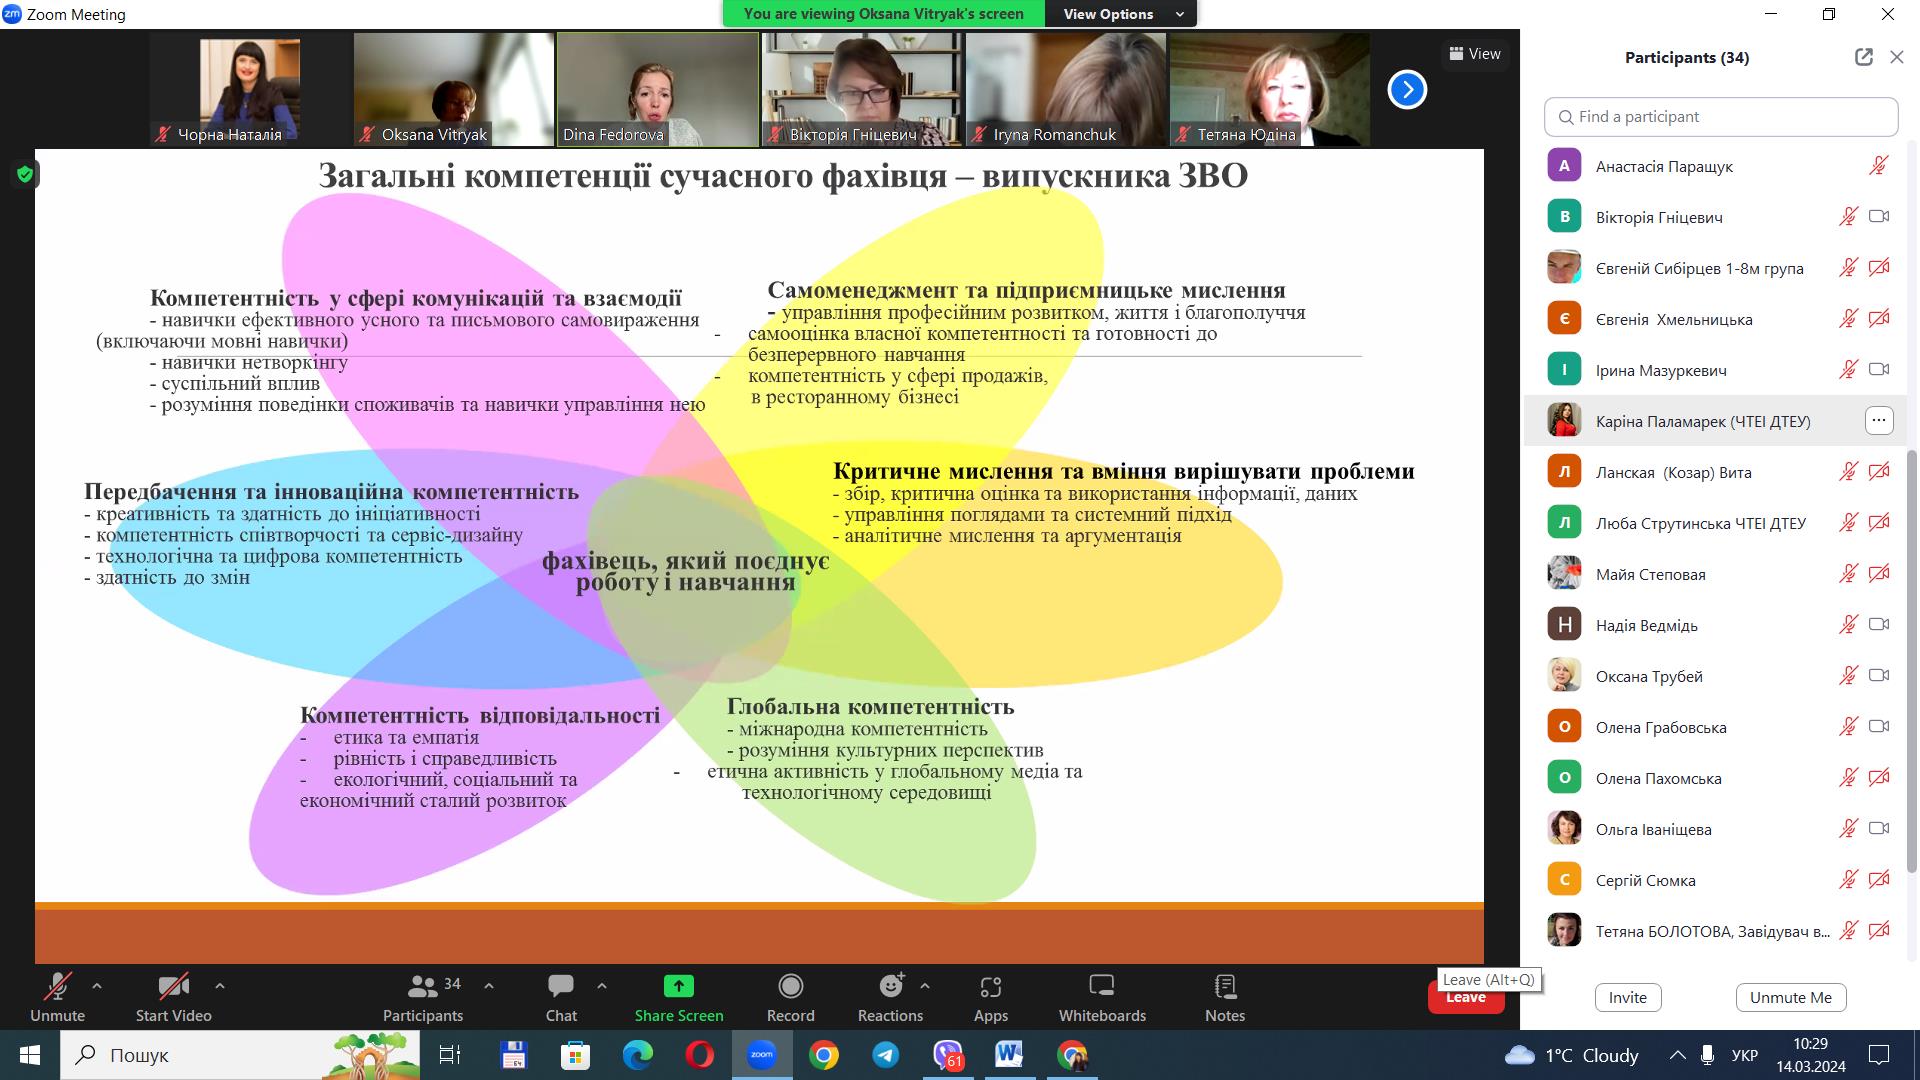Open the Notes panel
The height and width of the screenshot is (1080, 1920).
pos(1224,998)
